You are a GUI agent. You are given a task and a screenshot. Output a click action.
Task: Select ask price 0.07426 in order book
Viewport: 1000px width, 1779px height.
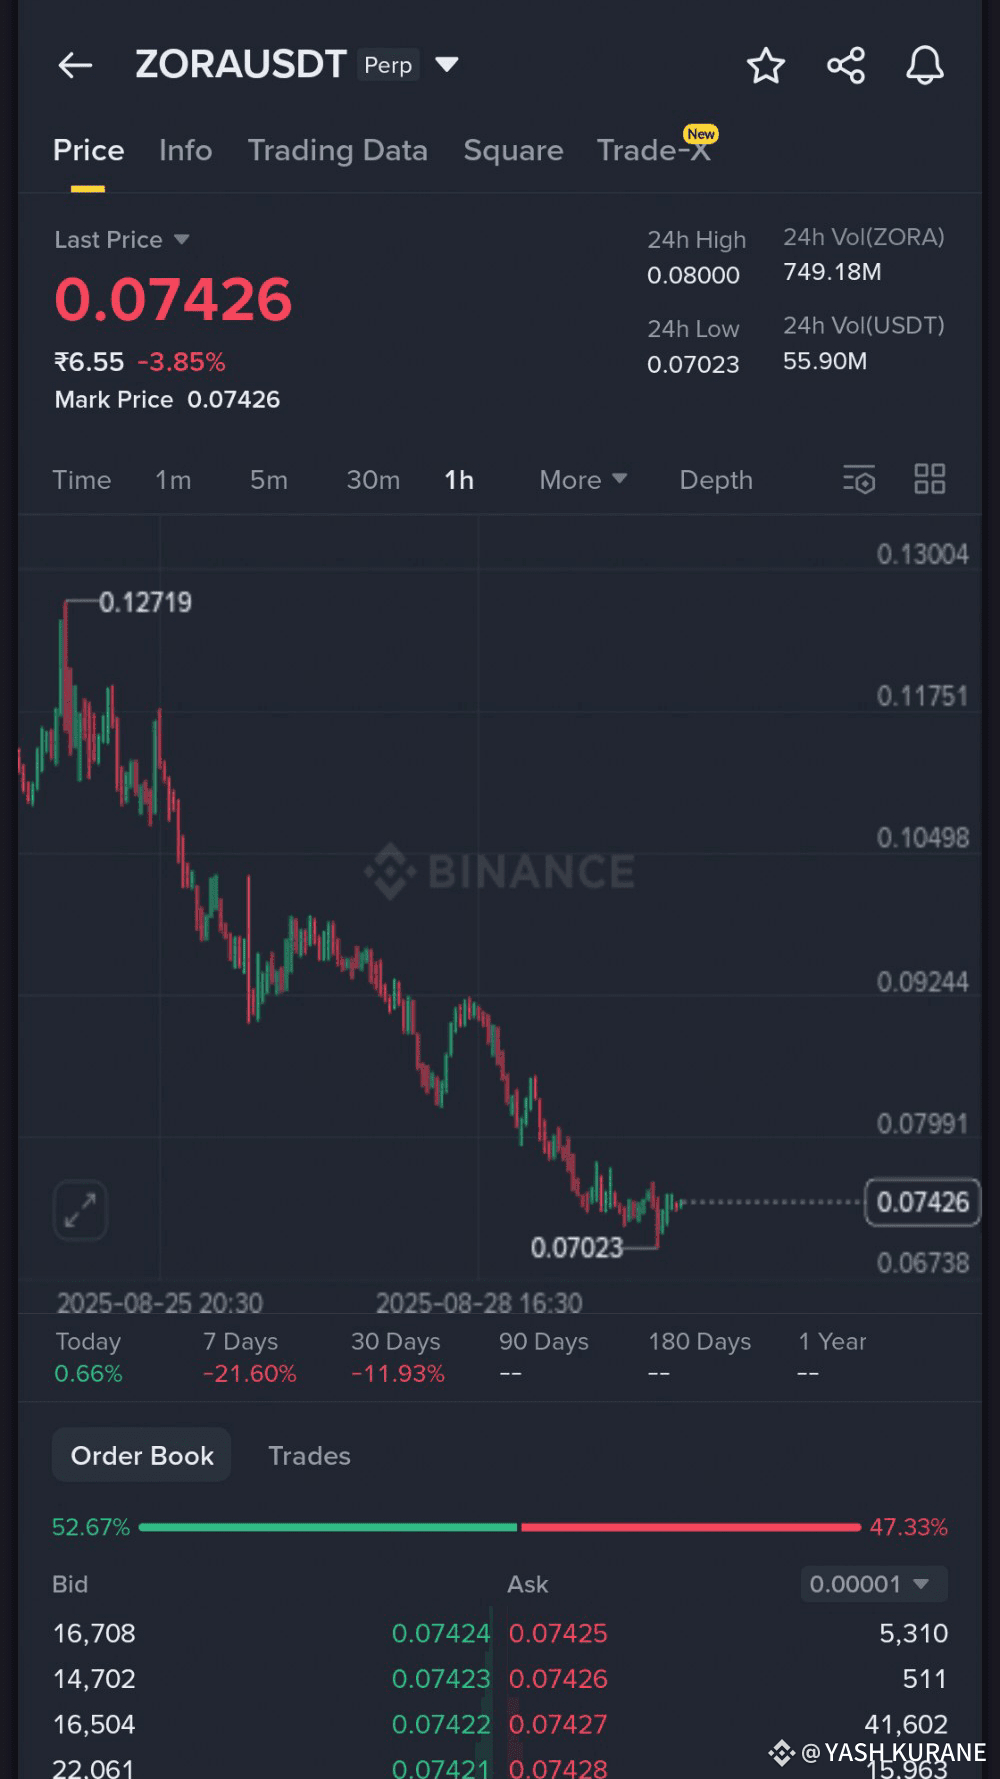(x=558, y=1678)
